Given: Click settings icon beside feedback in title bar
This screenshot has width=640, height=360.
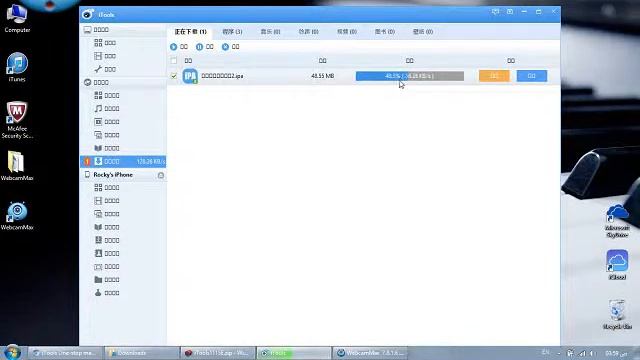Looking at the screenshot, I should pyautogui.click(x=510, y=12).
